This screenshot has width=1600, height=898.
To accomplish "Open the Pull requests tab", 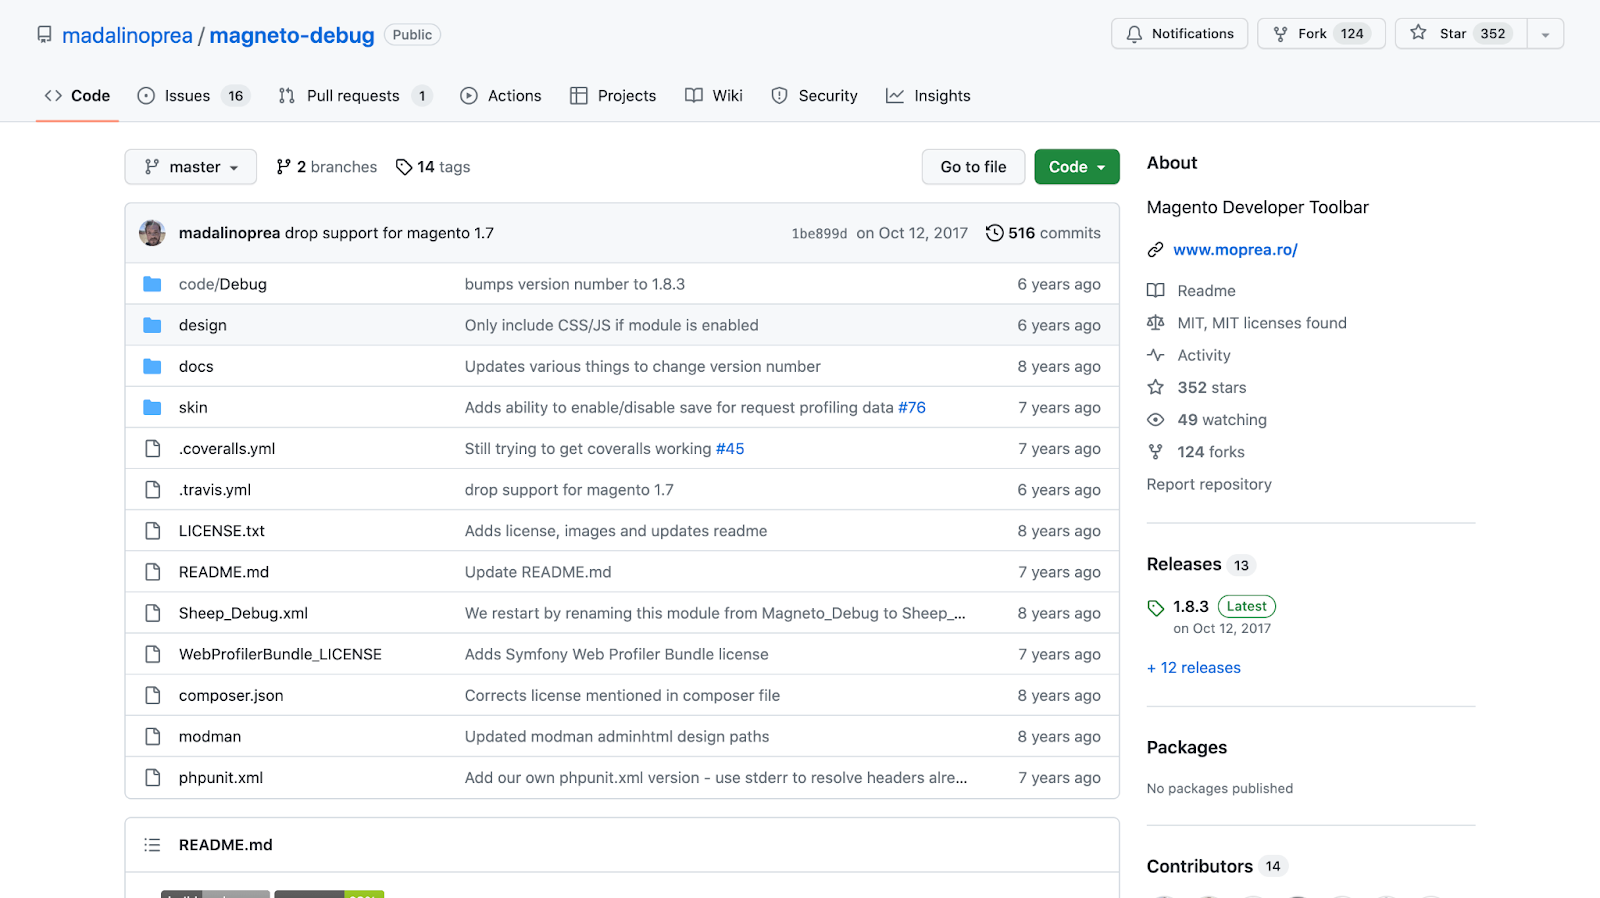I will coord(352,96).
